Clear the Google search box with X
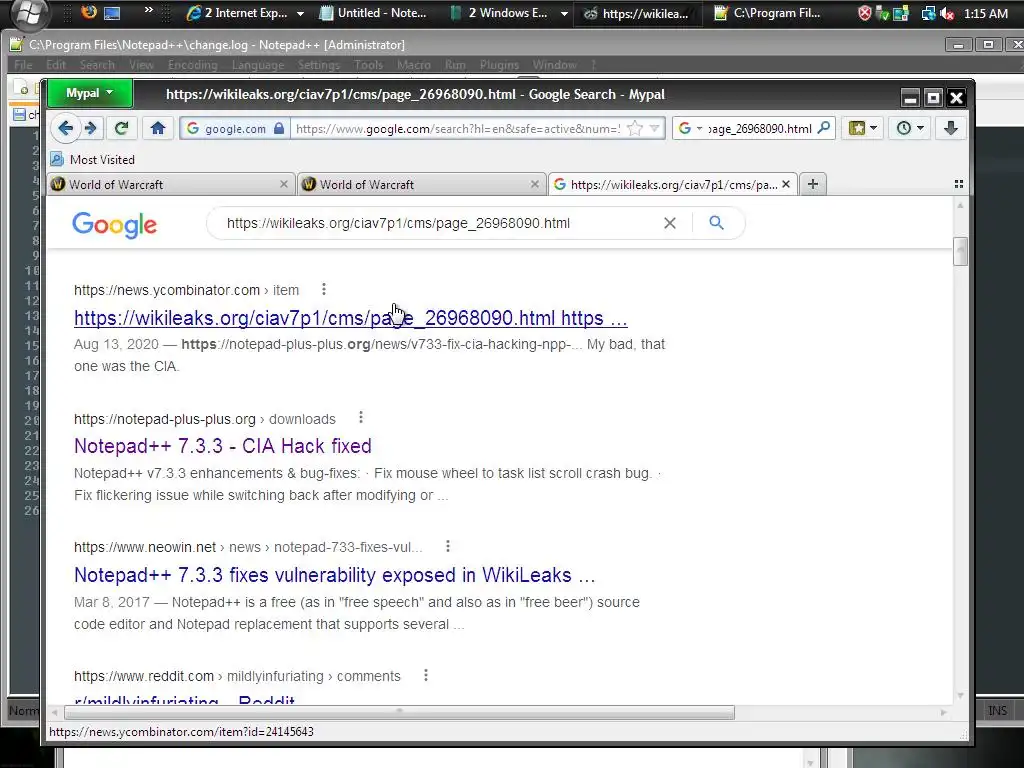 tap(669, 223)
